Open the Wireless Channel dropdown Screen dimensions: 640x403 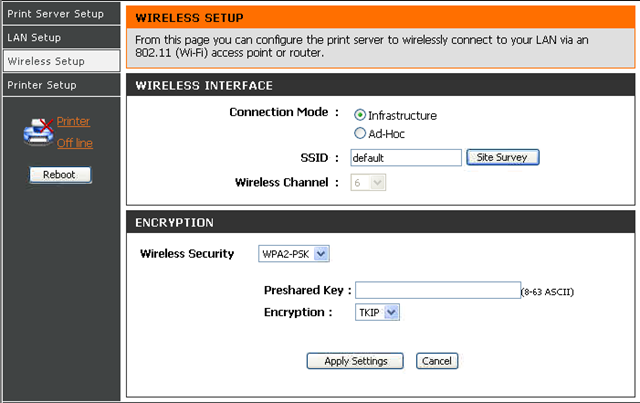(x=368, y=183)
